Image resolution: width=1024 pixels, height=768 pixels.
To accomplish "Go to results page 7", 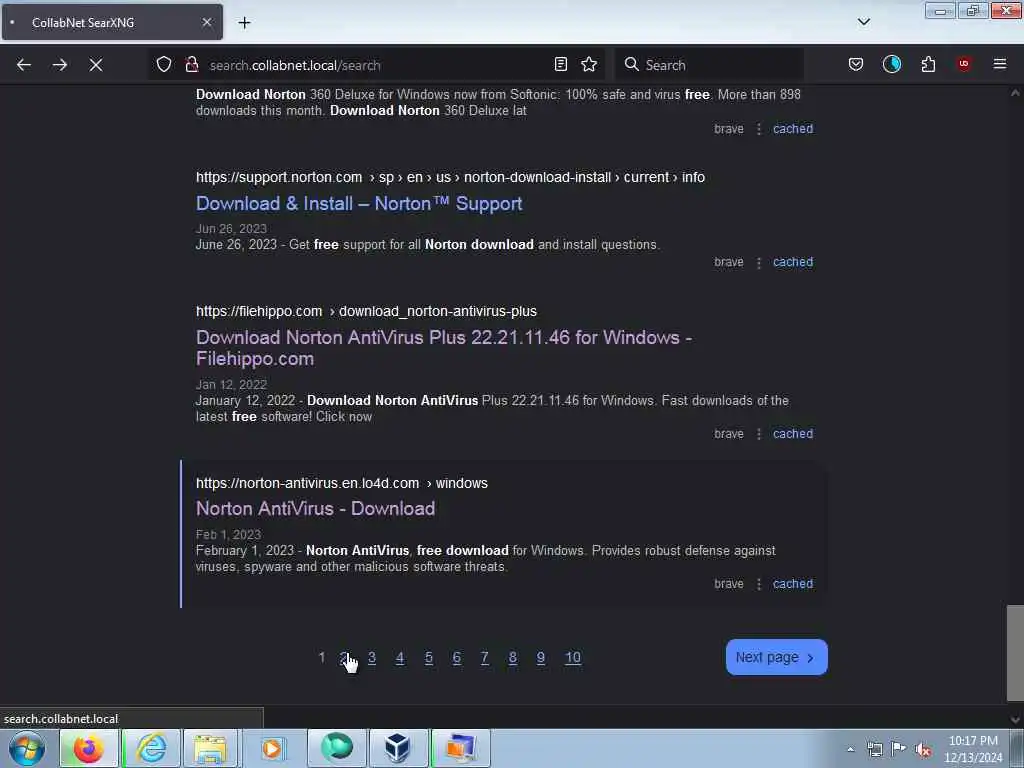I will (x=485, y=658).
